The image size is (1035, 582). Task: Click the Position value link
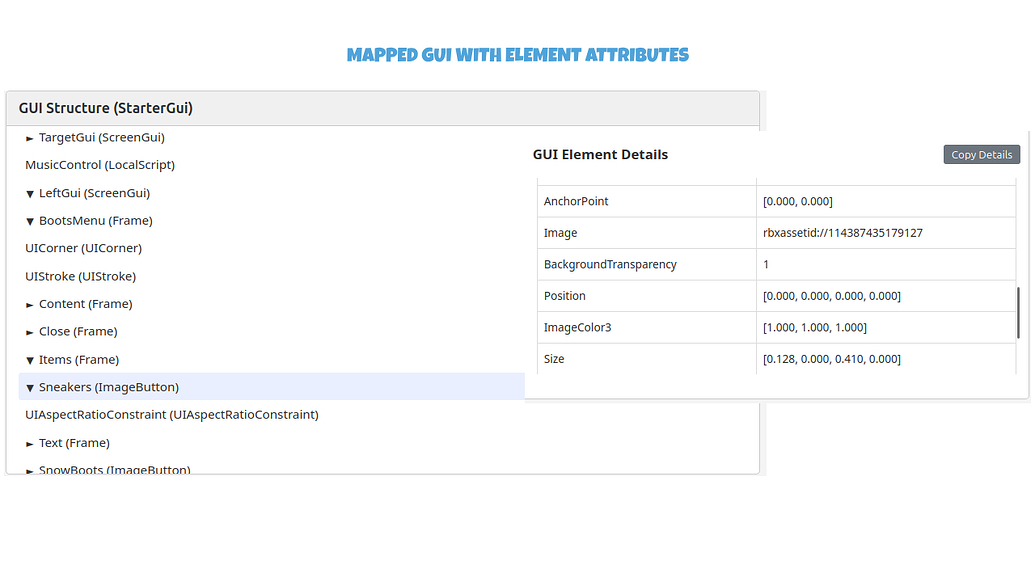tap(831, 295)
